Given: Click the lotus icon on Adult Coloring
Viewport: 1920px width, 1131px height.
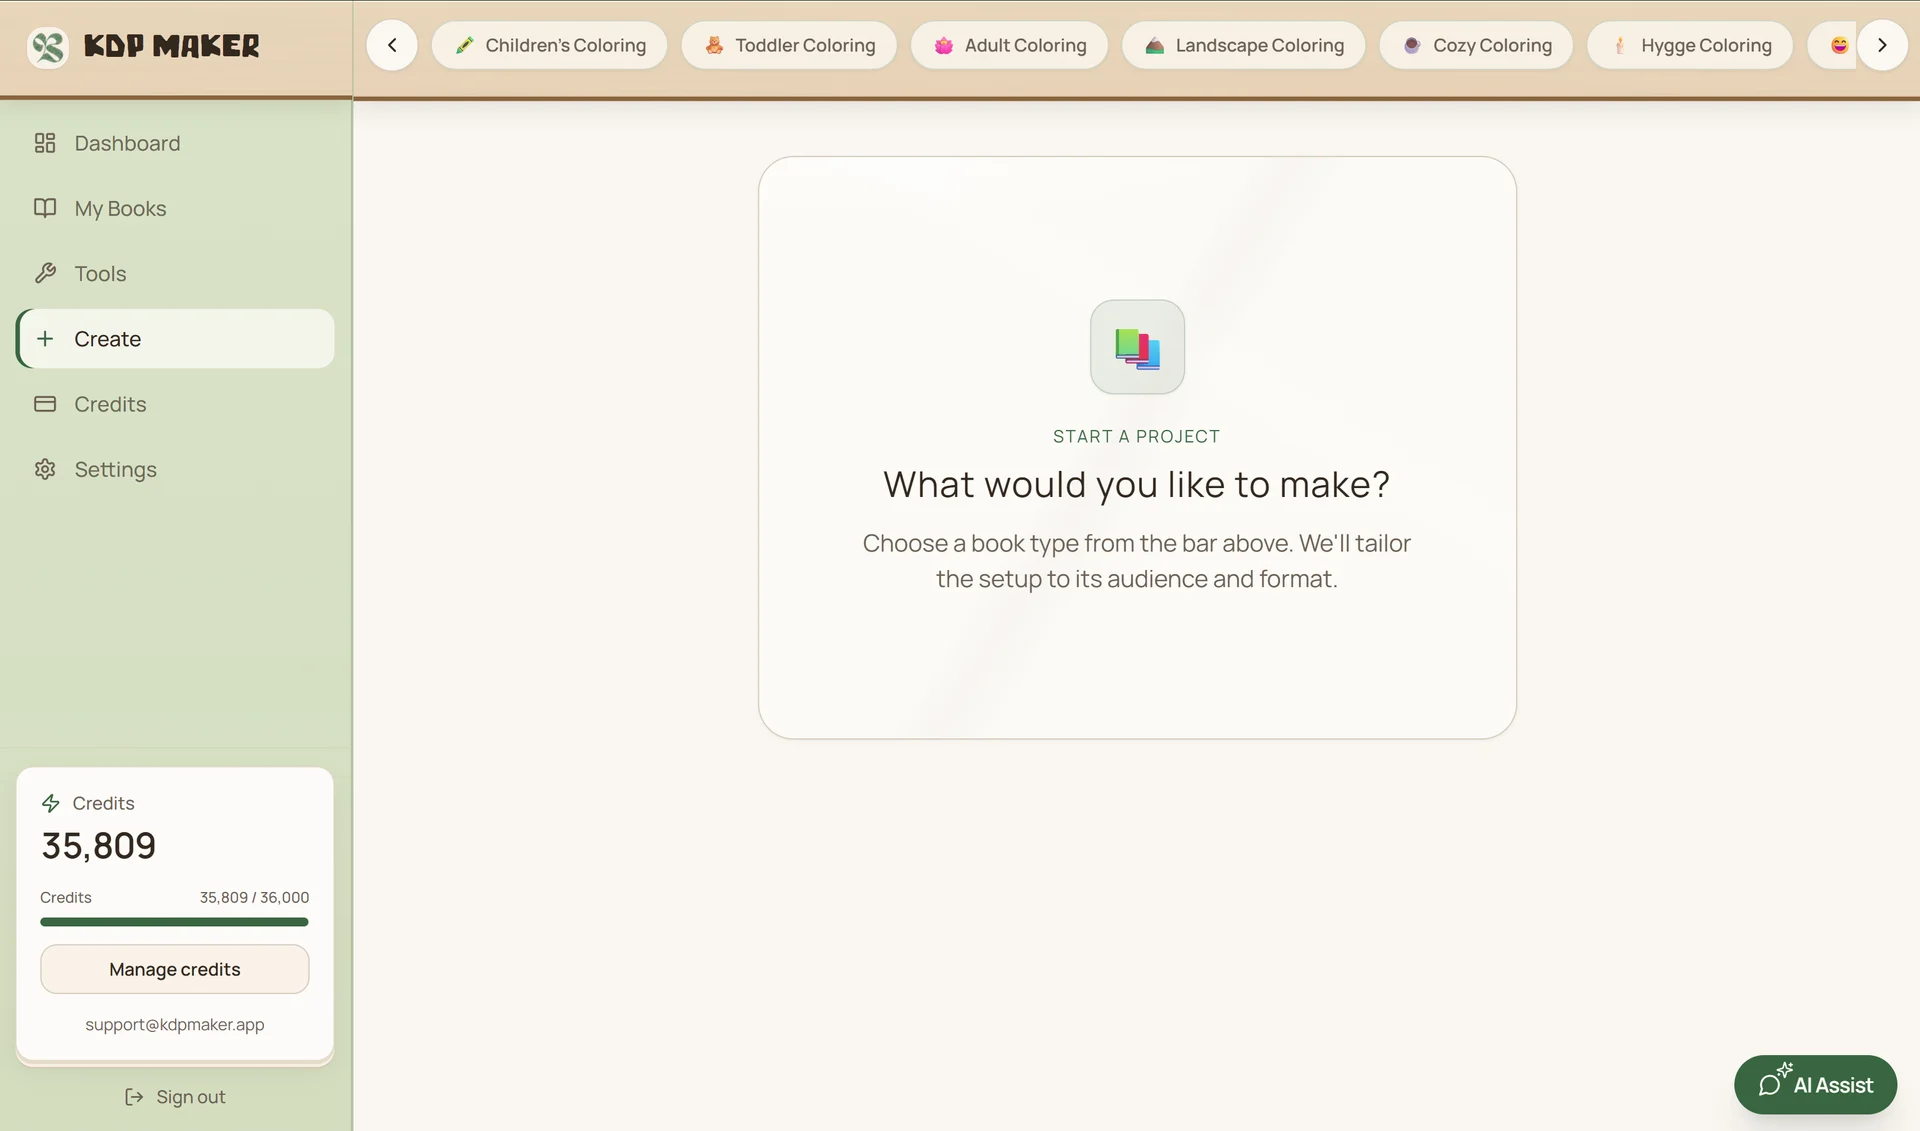Looking at the screenshot, I should tap(944, 45).
